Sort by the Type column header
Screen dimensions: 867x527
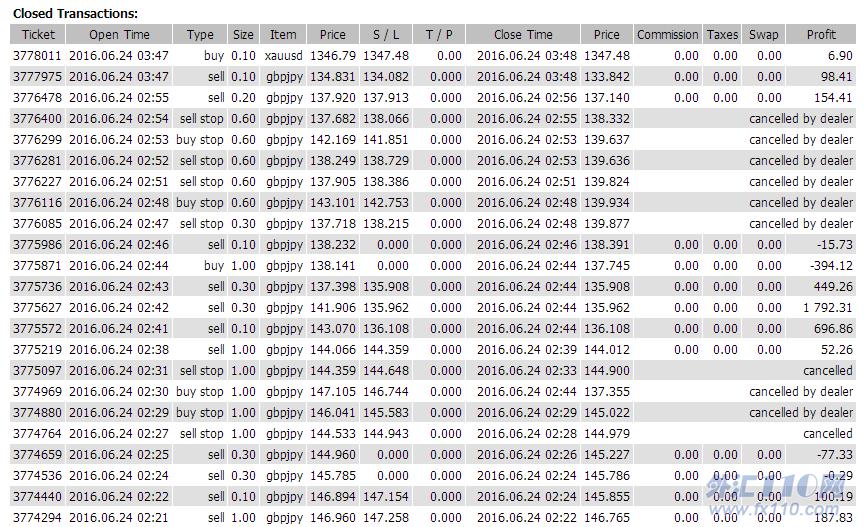pos(200,34)
